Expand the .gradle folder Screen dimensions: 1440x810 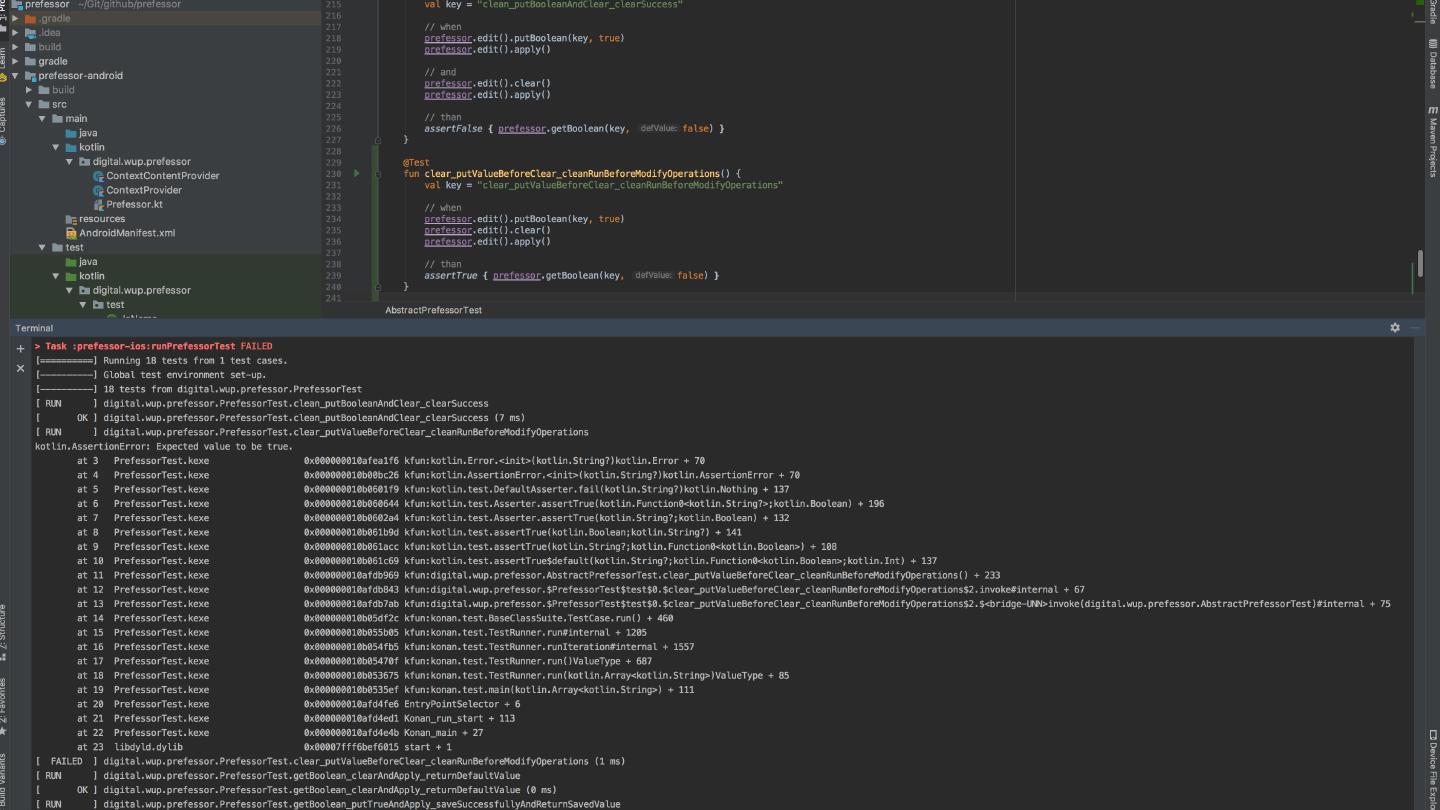pos(15,19)
